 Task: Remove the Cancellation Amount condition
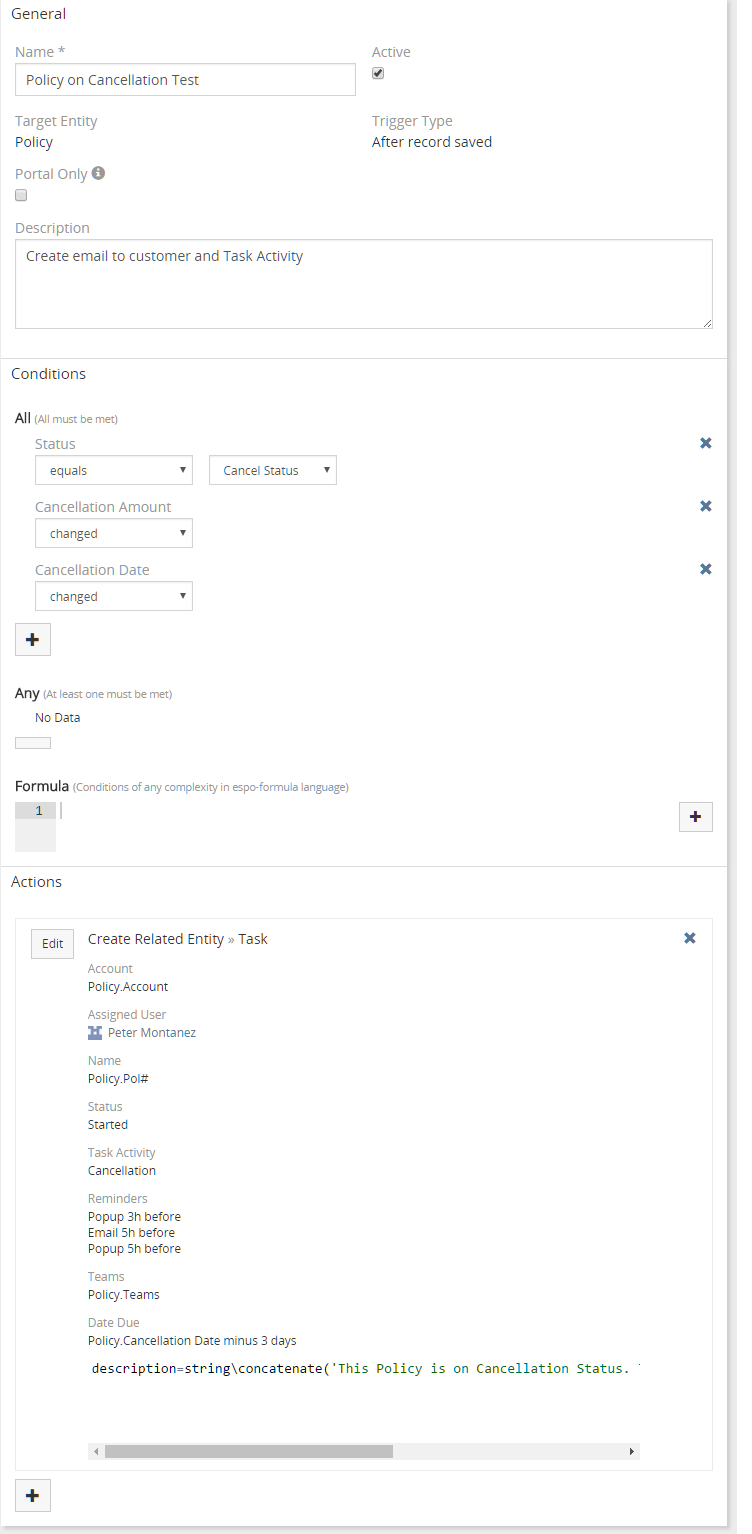tap(705, 506)
